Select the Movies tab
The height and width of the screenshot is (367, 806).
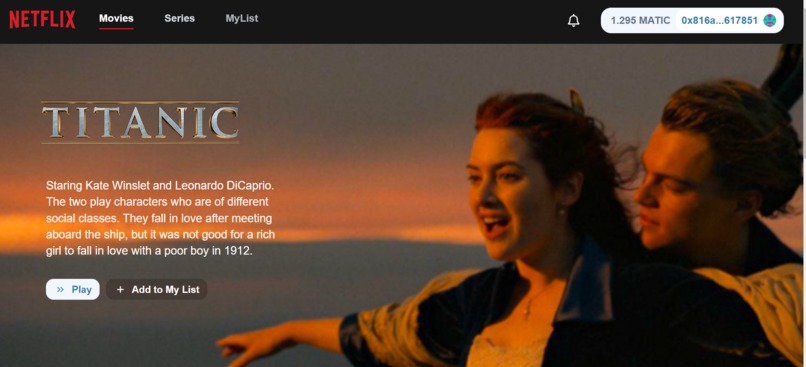[116, 19]
